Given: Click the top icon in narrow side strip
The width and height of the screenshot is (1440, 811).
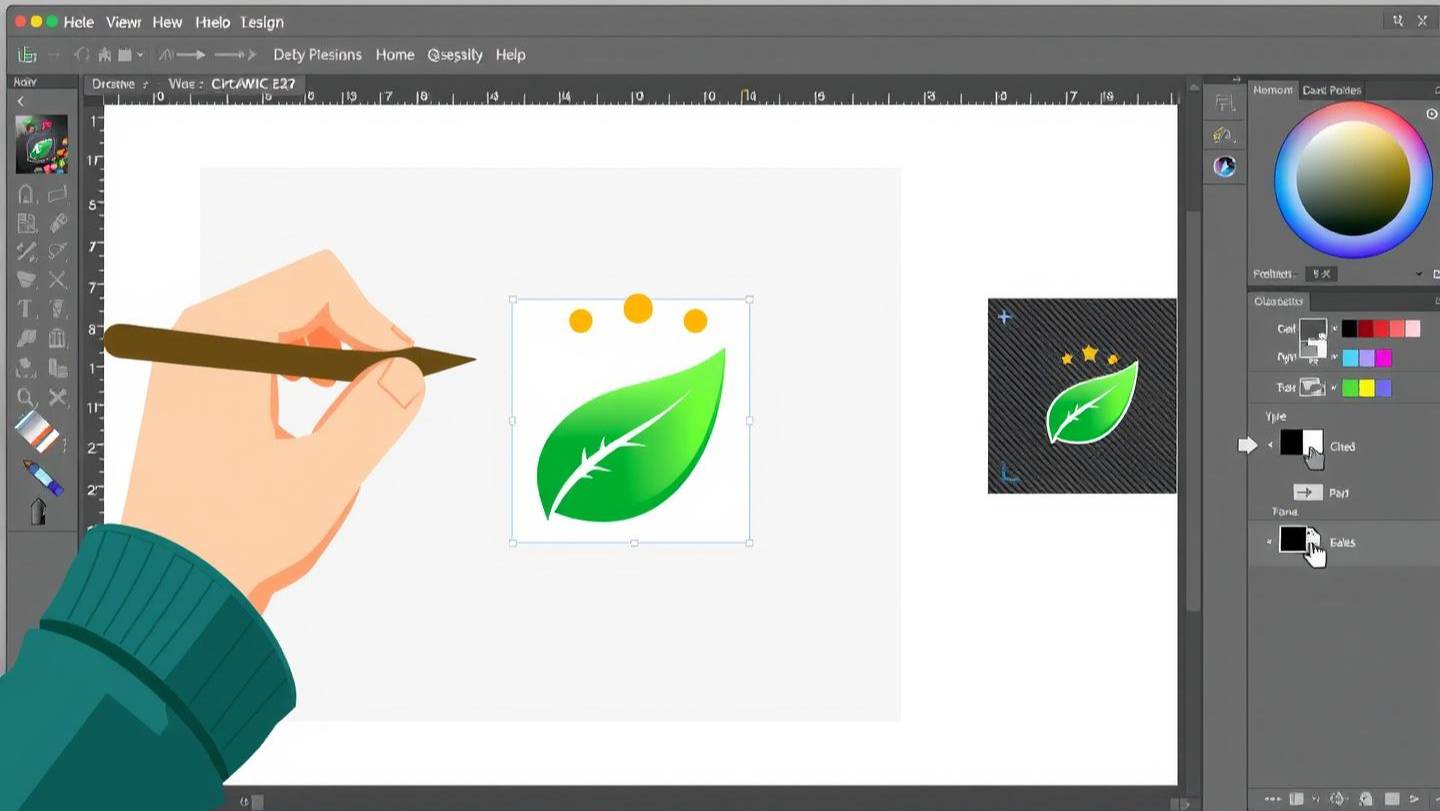Looking at the screenshot, I should point(1224,102).
